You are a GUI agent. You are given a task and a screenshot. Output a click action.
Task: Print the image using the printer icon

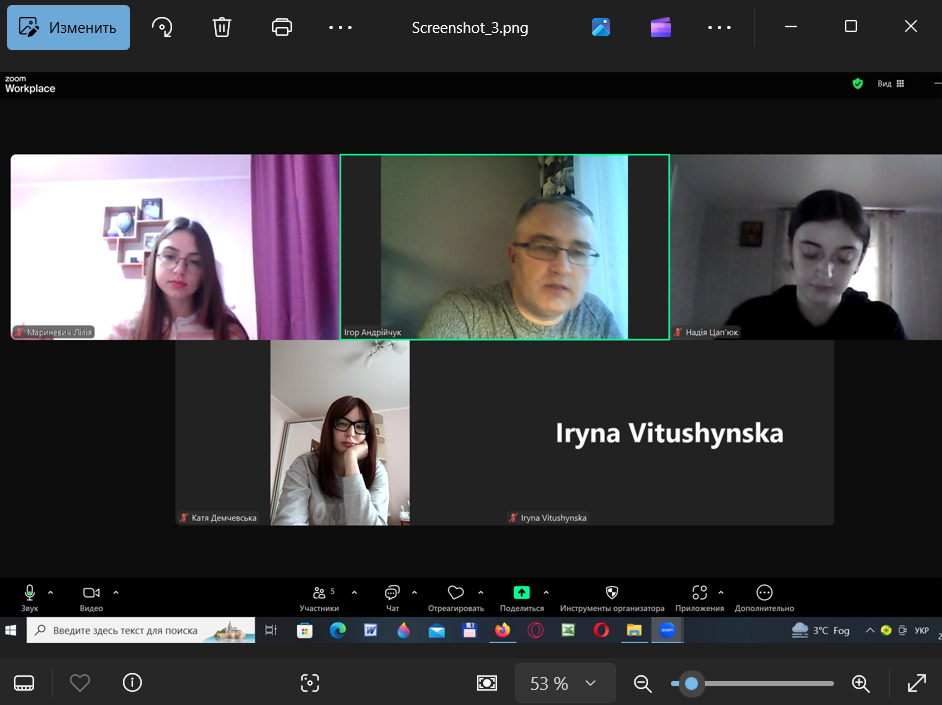[x=282, y=28]
